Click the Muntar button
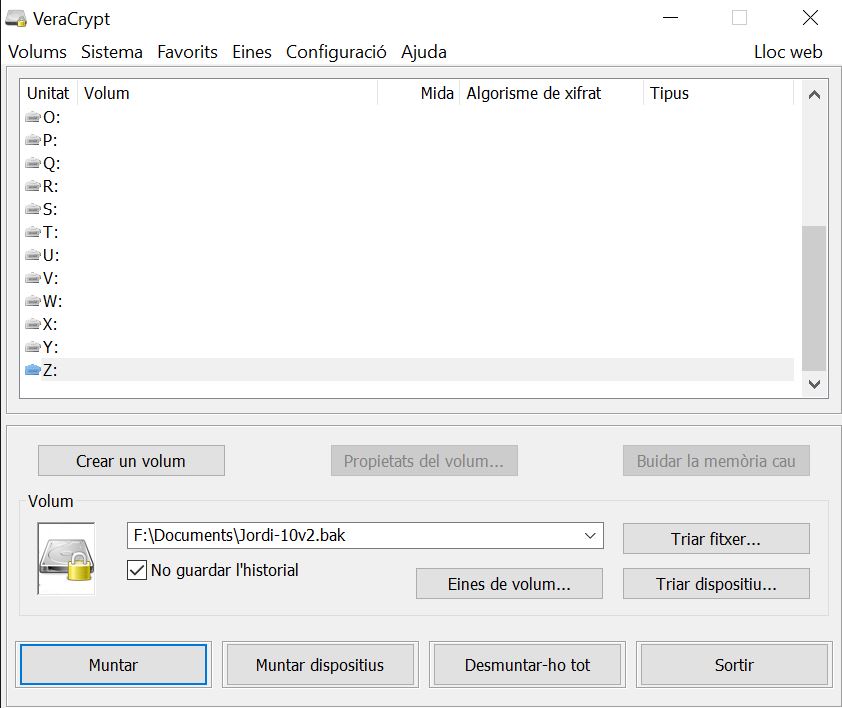This screenshot has width=842, height=708. pos(113,664)
